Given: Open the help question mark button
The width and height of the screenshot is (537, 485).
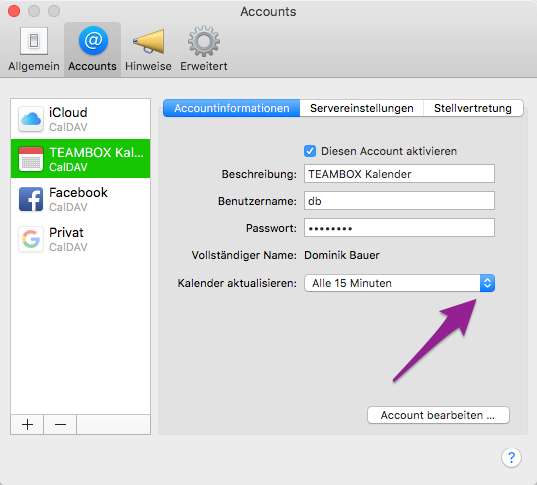Looking at the screenshot, I should pos(511,457).
